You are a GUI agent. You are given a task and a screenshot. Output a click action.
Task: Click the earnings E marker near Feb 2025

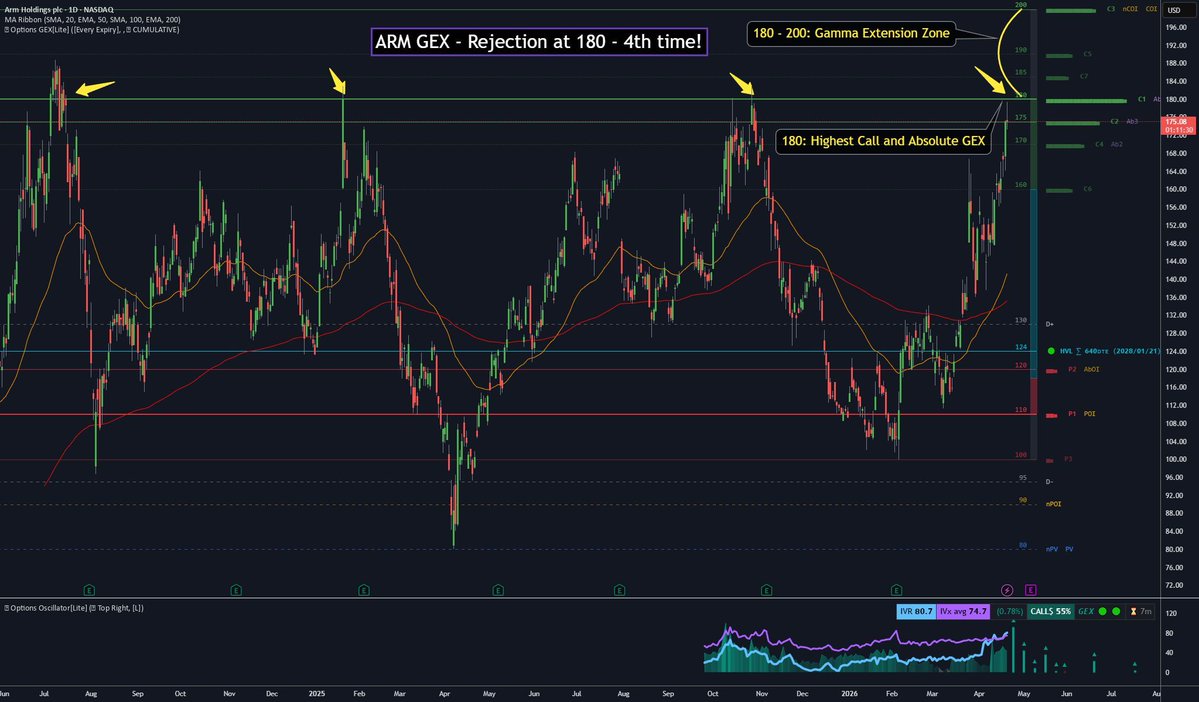point(364,590)
